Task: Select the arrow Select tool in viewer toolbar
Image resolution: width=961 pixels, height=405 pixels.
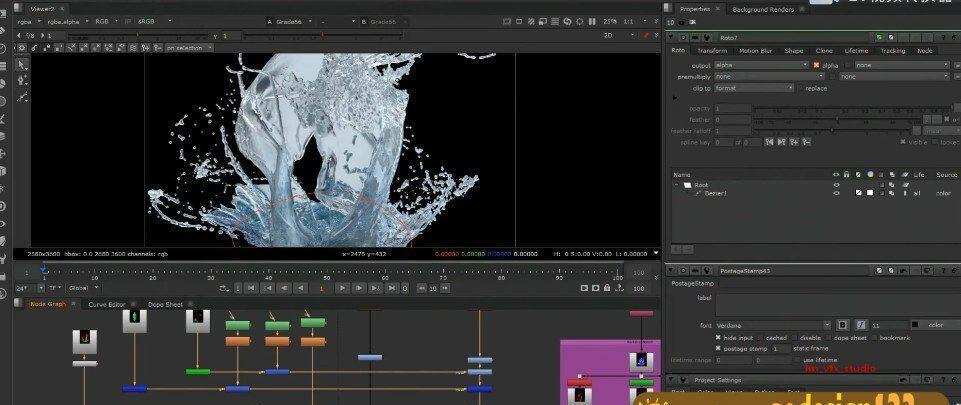Action: pos(22,65)
